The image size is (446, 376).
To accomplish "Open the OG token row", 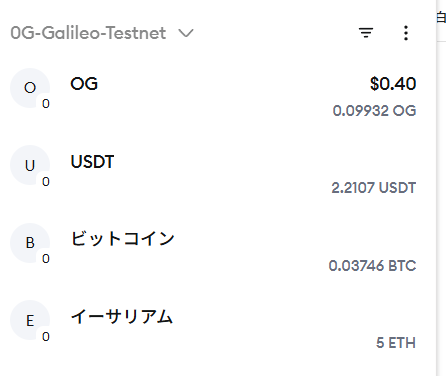I will (x=213, y=97).
